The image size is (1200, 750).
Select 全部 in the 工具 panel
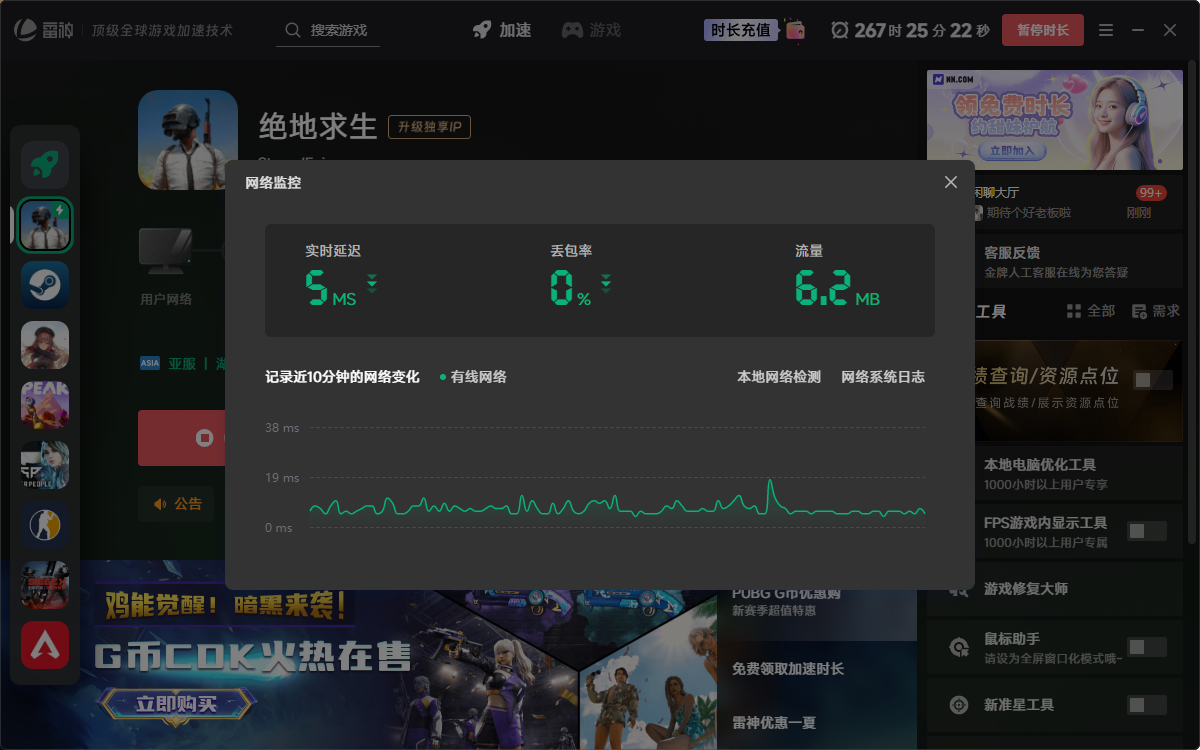pos(1095,310)
